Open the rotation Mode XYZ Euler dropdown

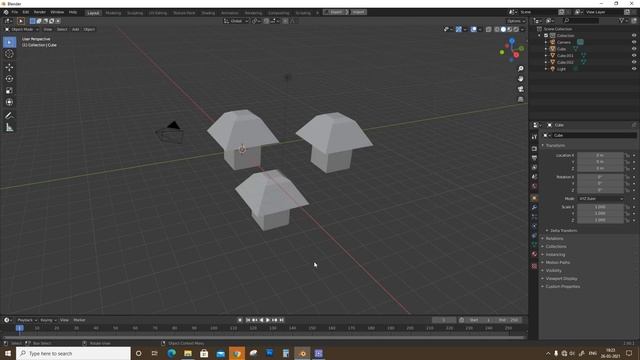600,199
